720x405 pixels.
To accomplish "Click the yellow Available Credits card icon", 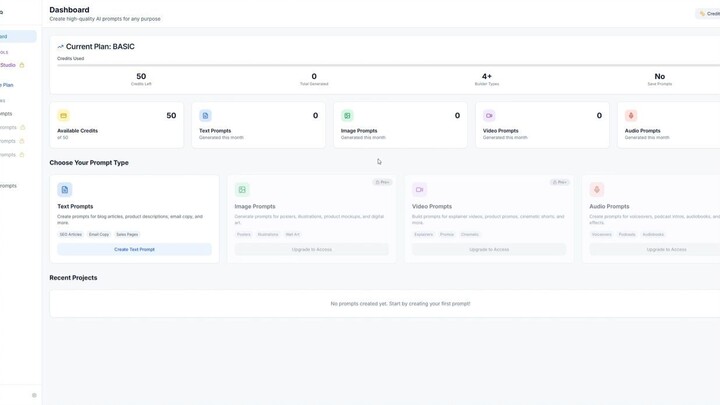I will (x=63, y=116).
